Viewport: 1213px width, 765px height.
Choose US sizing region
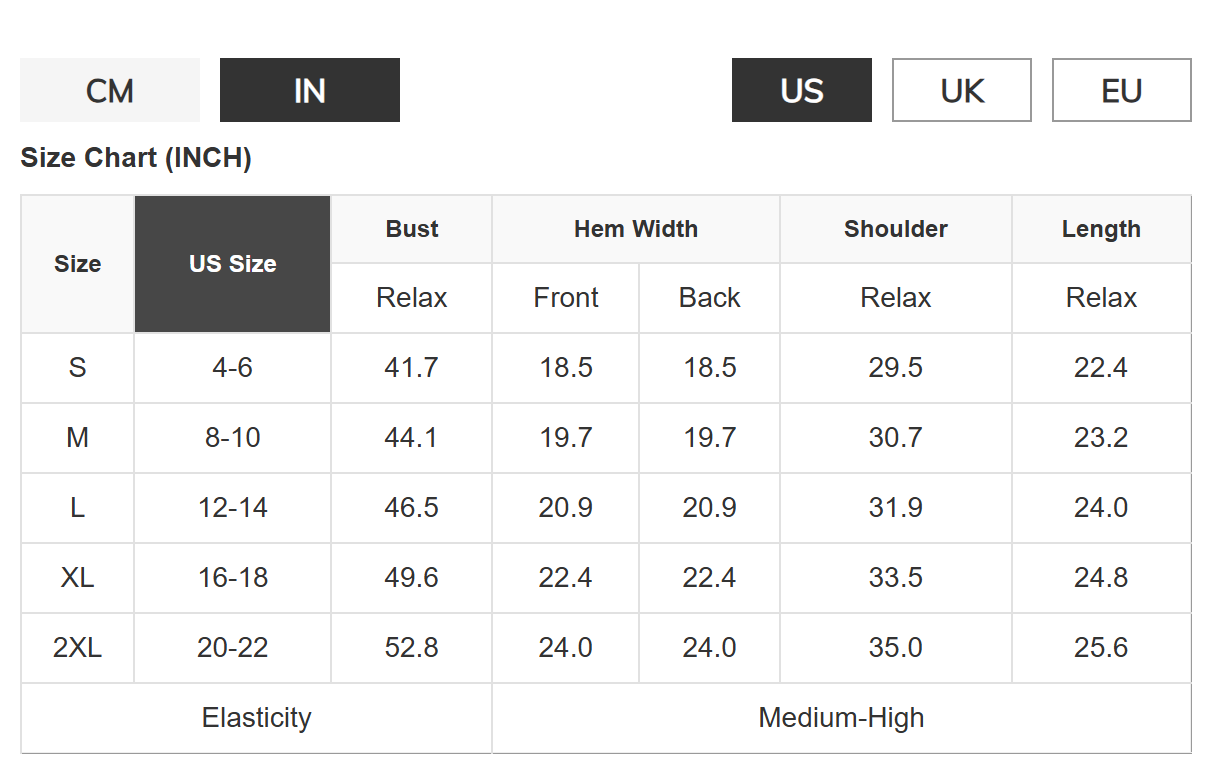point(802,90)
